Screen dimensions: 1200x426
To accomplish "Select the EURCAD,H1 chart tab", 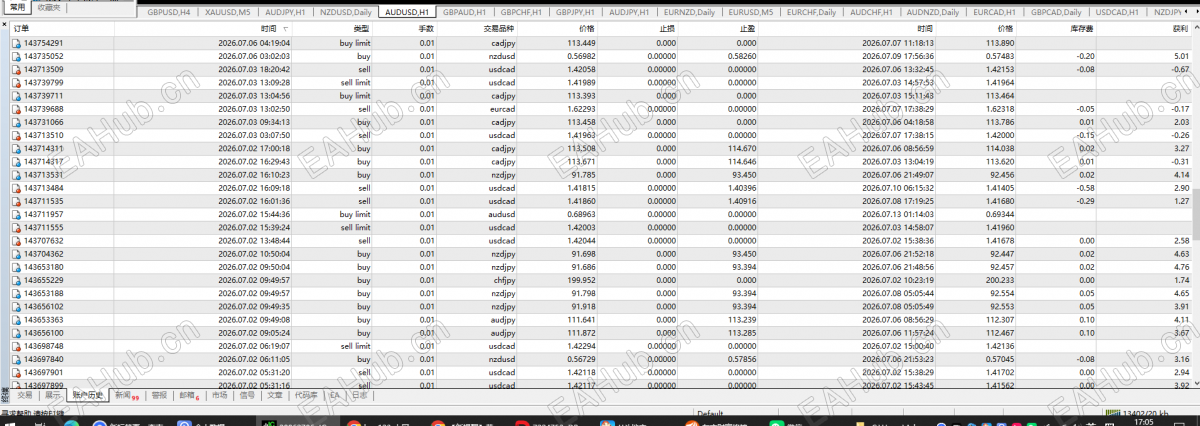I will click(x=995, y=12).
